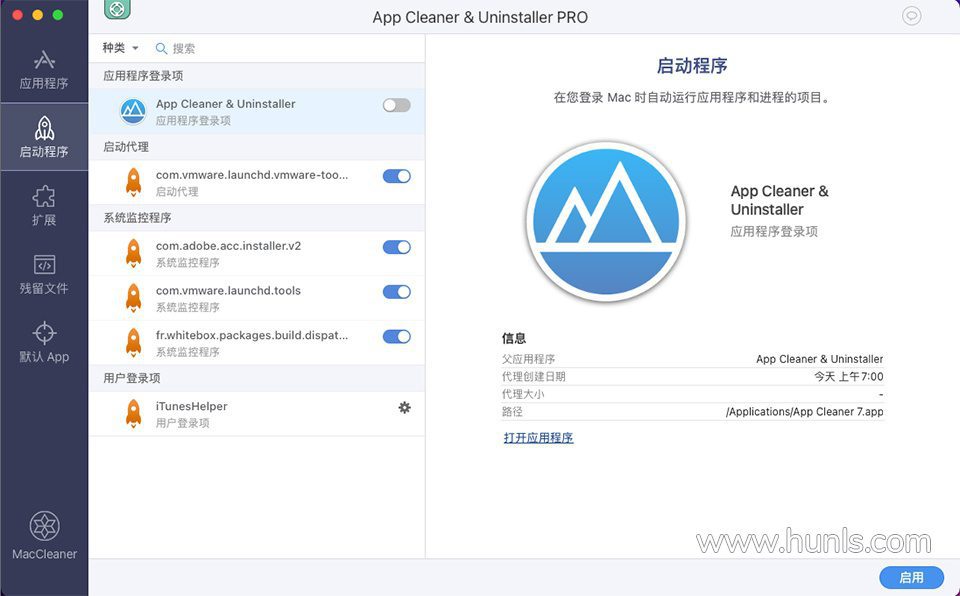The image size is (960, 596).
Task: Select the com.vmware.launchd.tools row text
Action: 228,290
